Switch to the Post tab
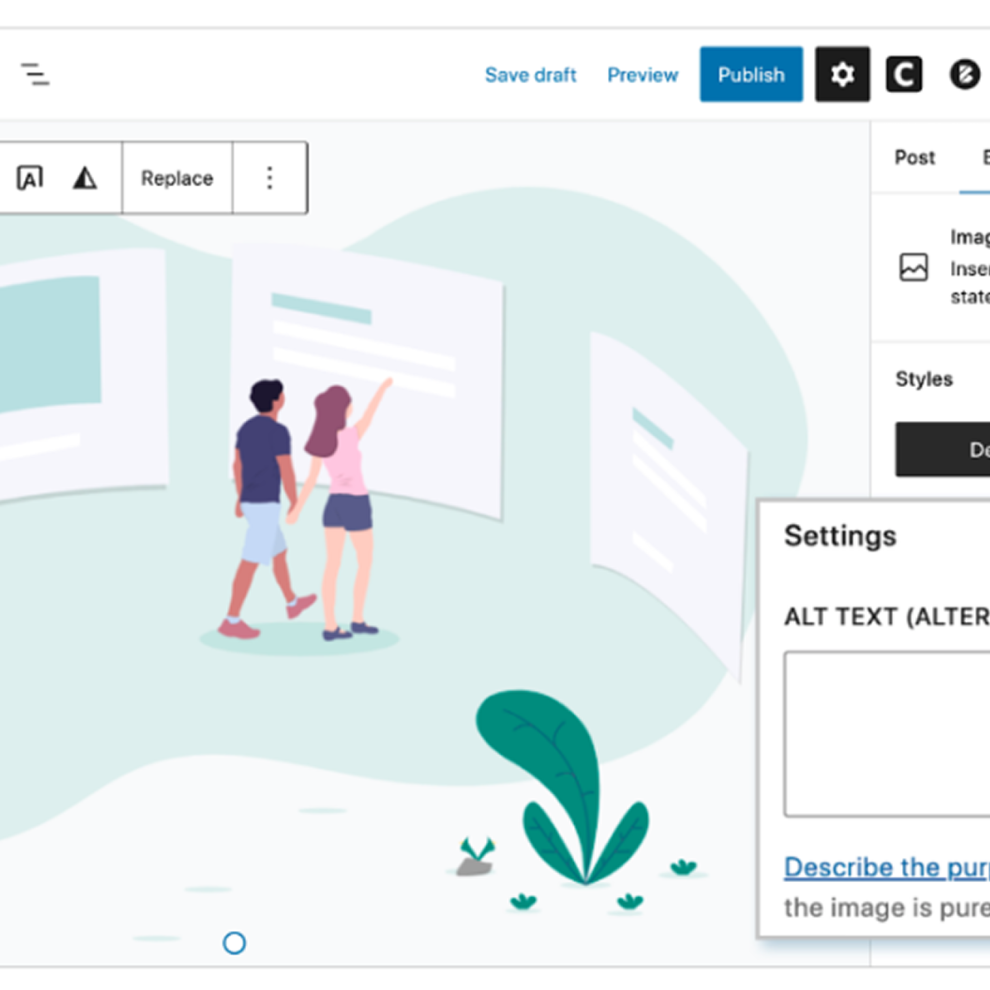990x990 pixels. 914,158
